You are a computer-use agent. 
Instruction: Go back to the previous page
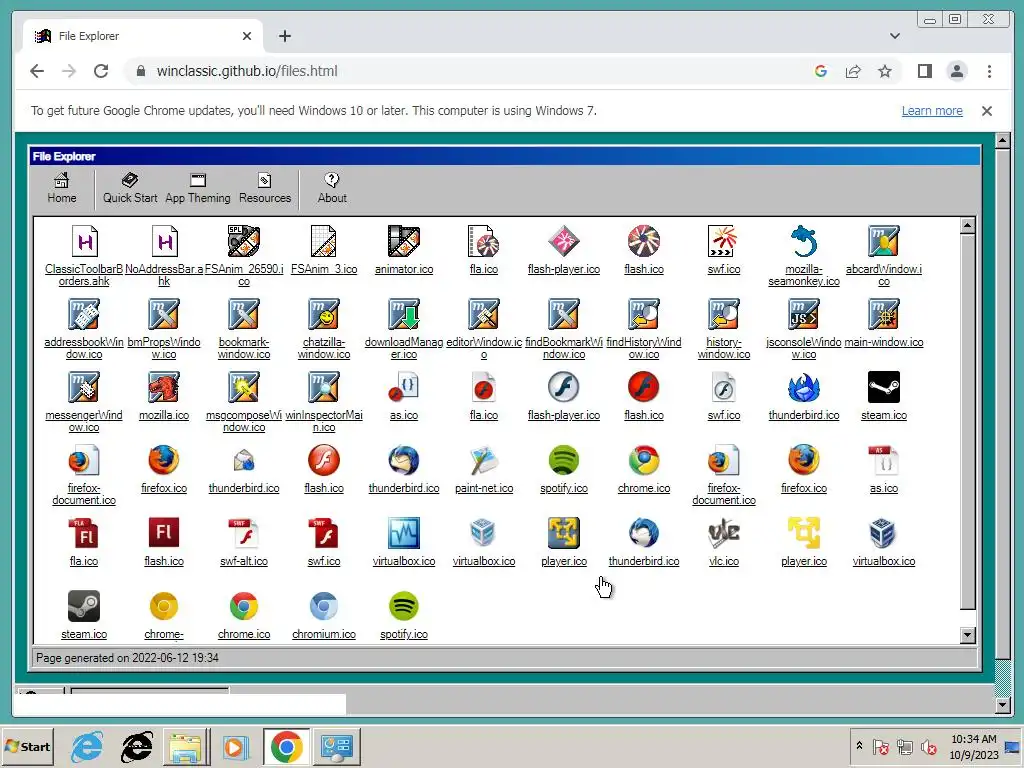coord(37,71)
